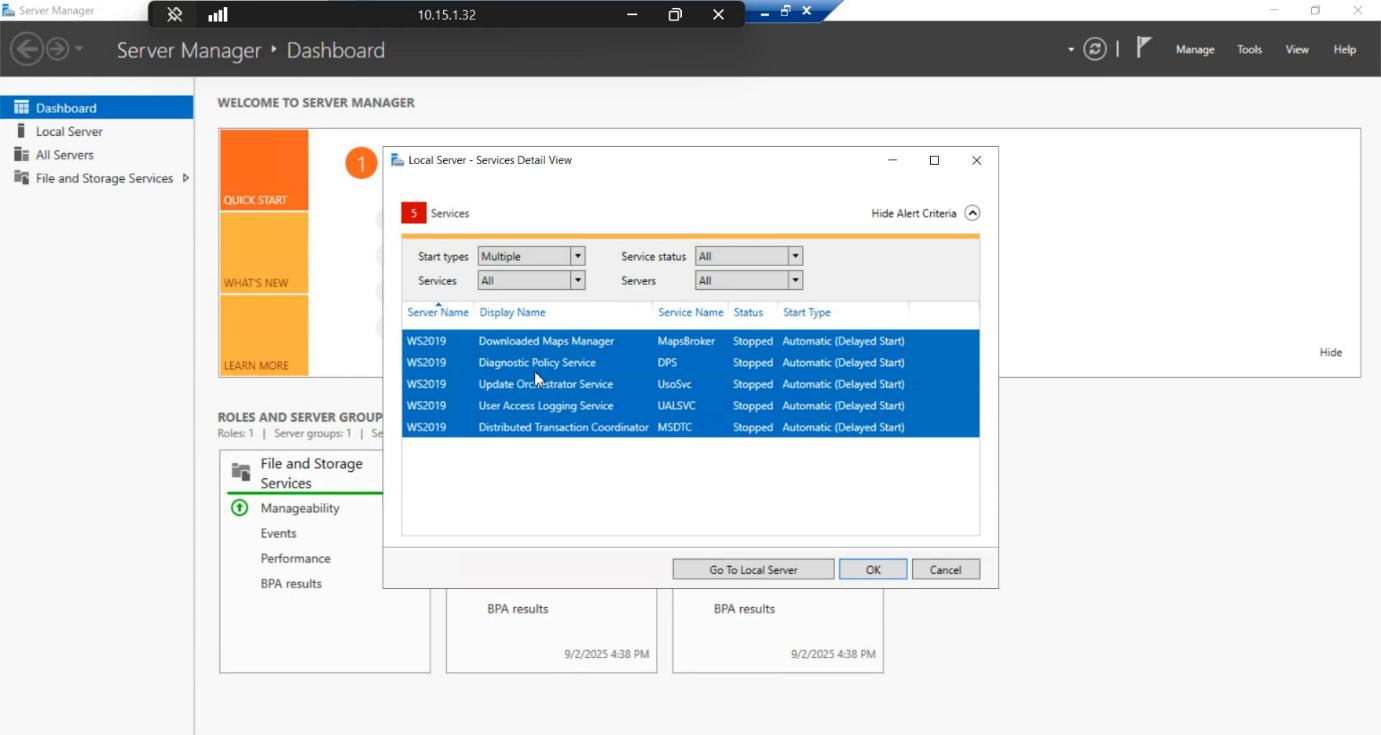Click the forward navigation arrow in Server Manager
This screenshot has height=735, width=1381.
[x=57, y=48]
